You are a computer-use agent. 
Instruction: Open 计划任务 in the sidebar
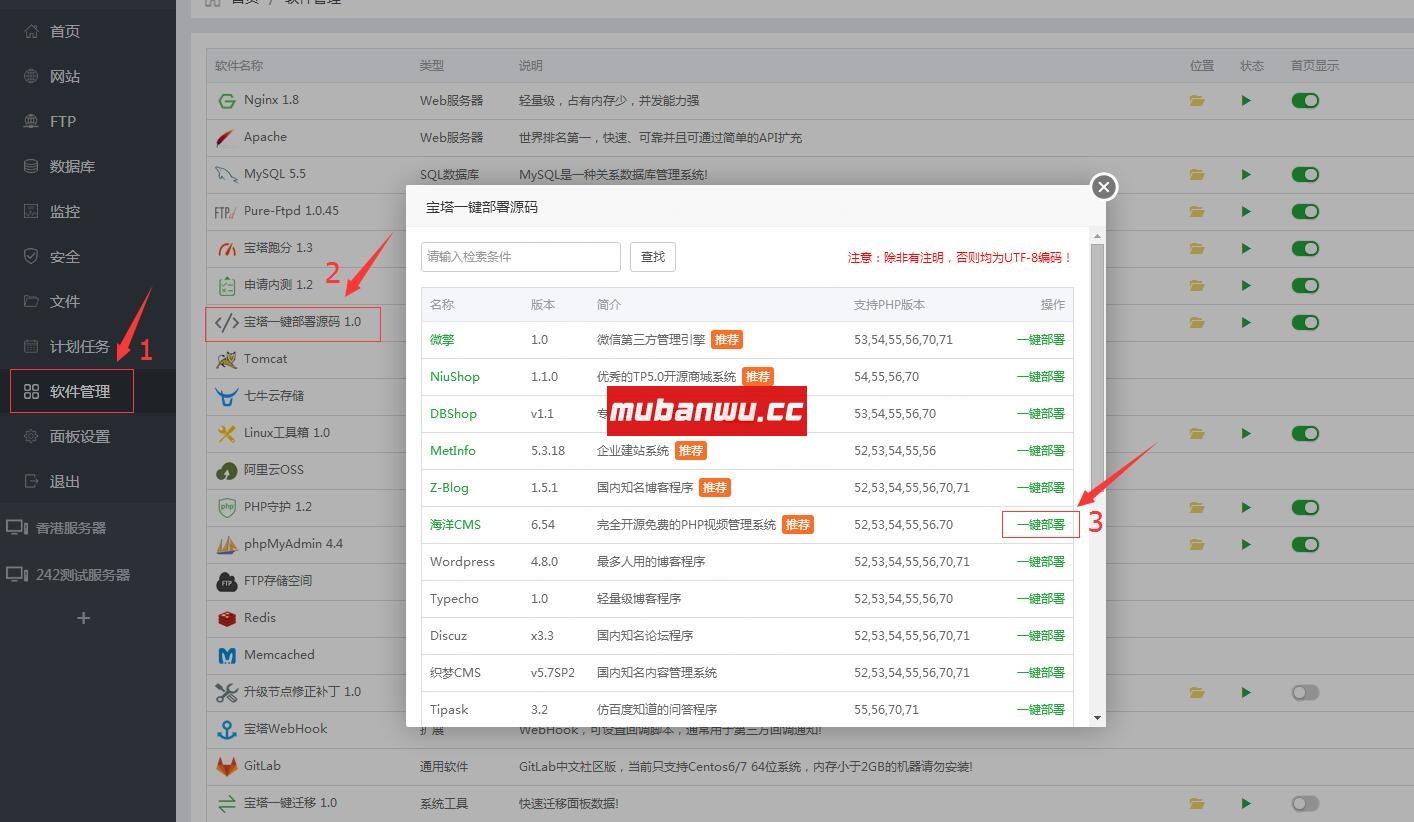pos(79,346)
